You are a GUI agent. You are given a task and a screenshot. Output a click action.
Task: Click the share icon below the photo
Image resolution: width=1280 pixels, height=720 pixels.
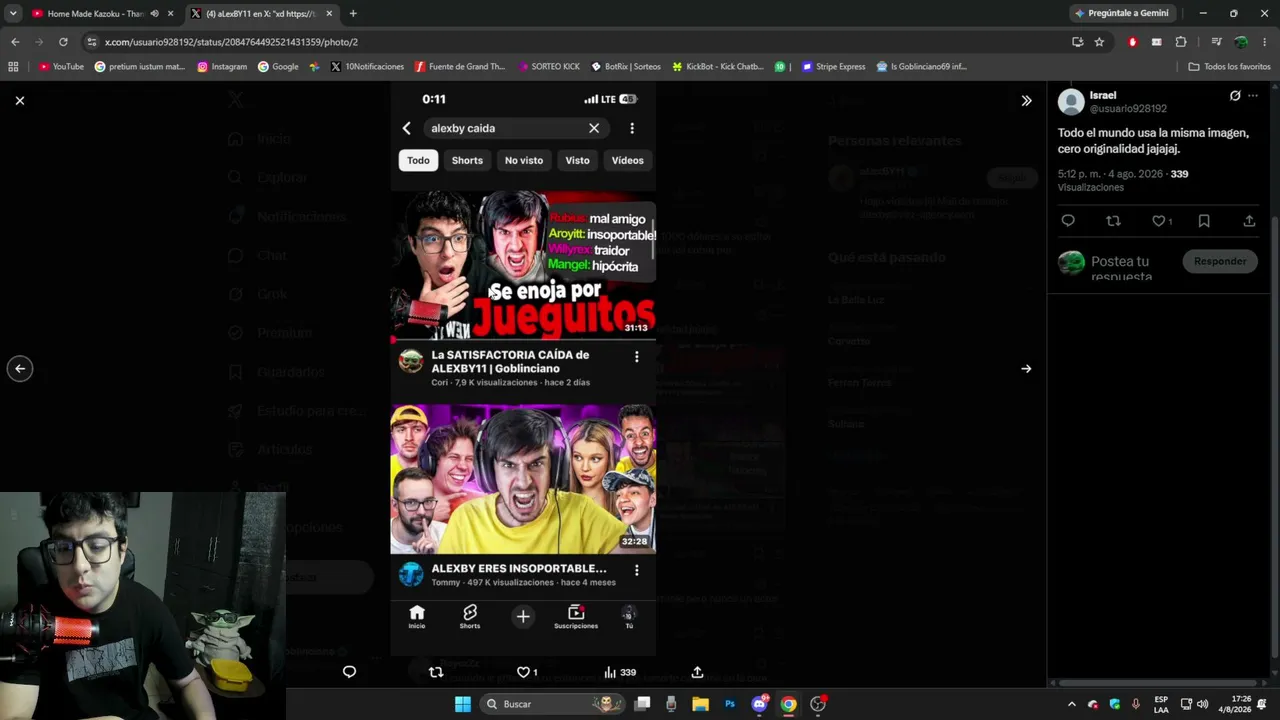tap(697, 672)
